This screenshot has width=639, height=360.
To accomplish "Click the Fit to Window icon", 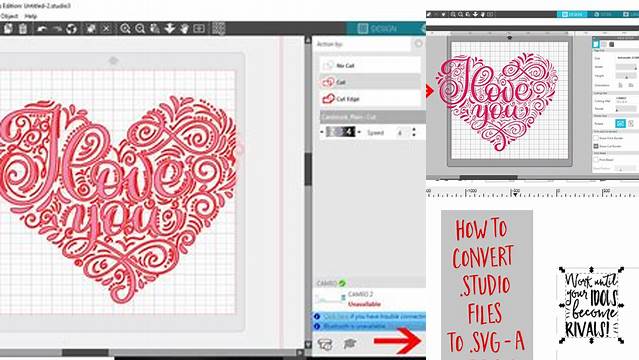I will [199, 29].
